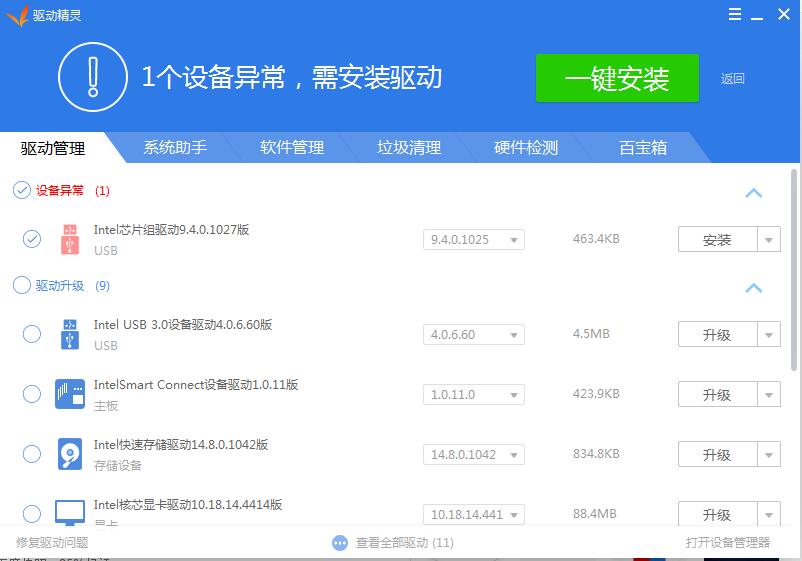The width and height of the screenshot is (802, 561).
Task: Toggle the 设备异常 group checkbox
Action: pos(21,190)
